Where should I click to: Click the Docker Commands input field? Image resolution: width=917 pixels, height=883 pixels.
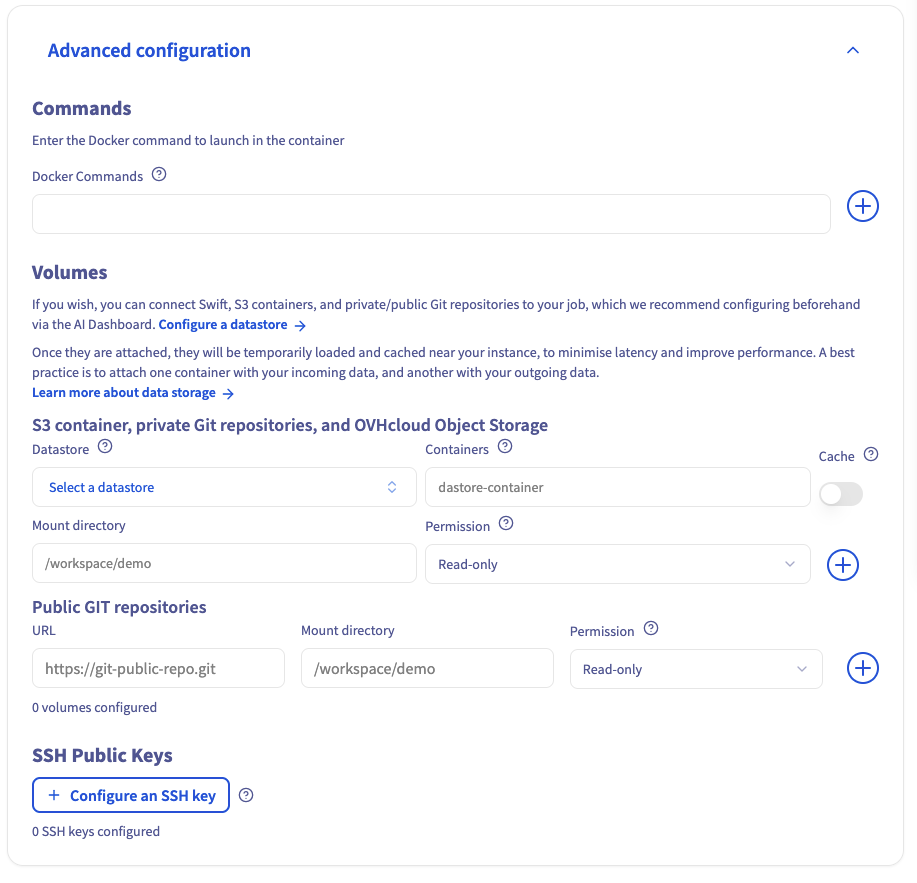(431, 214)
